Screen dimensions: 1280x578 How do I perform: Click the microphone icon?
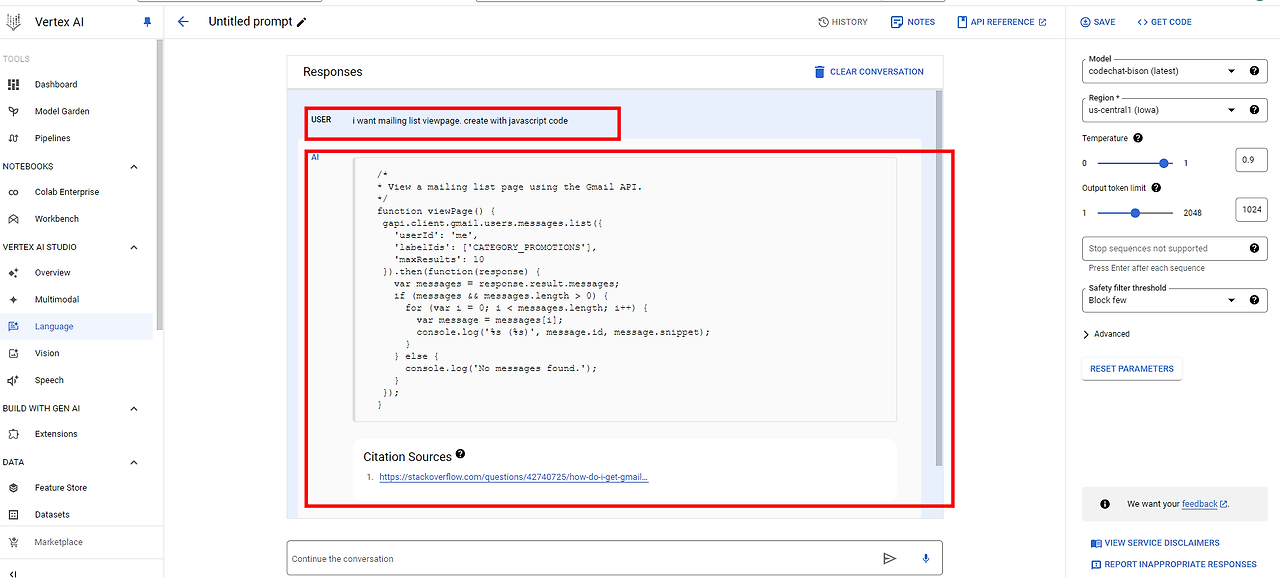926,559
